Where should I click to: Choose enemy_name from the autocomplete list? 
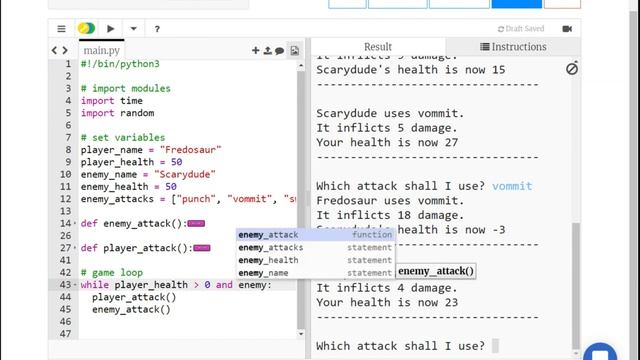[x=315, y=273]
